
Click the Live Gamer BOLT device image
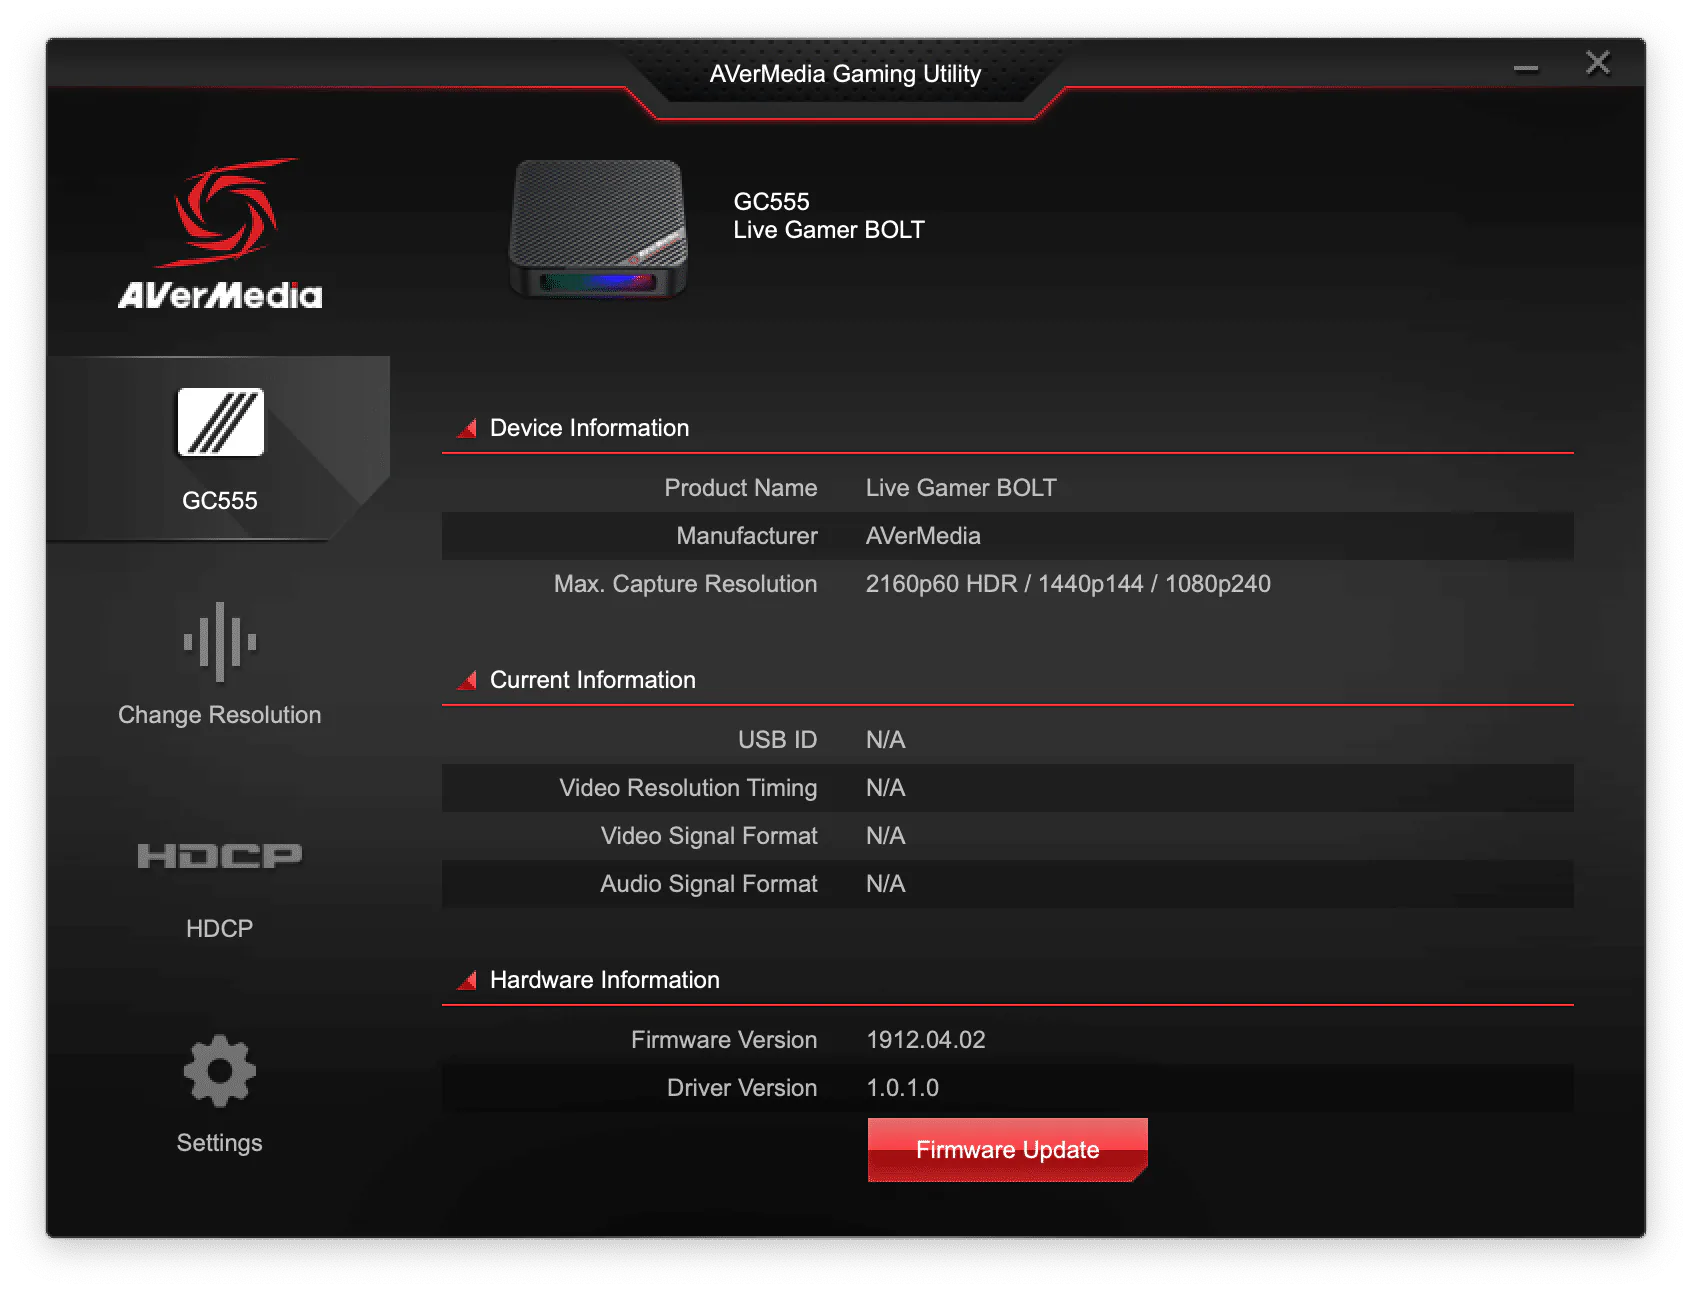[598, 229]
